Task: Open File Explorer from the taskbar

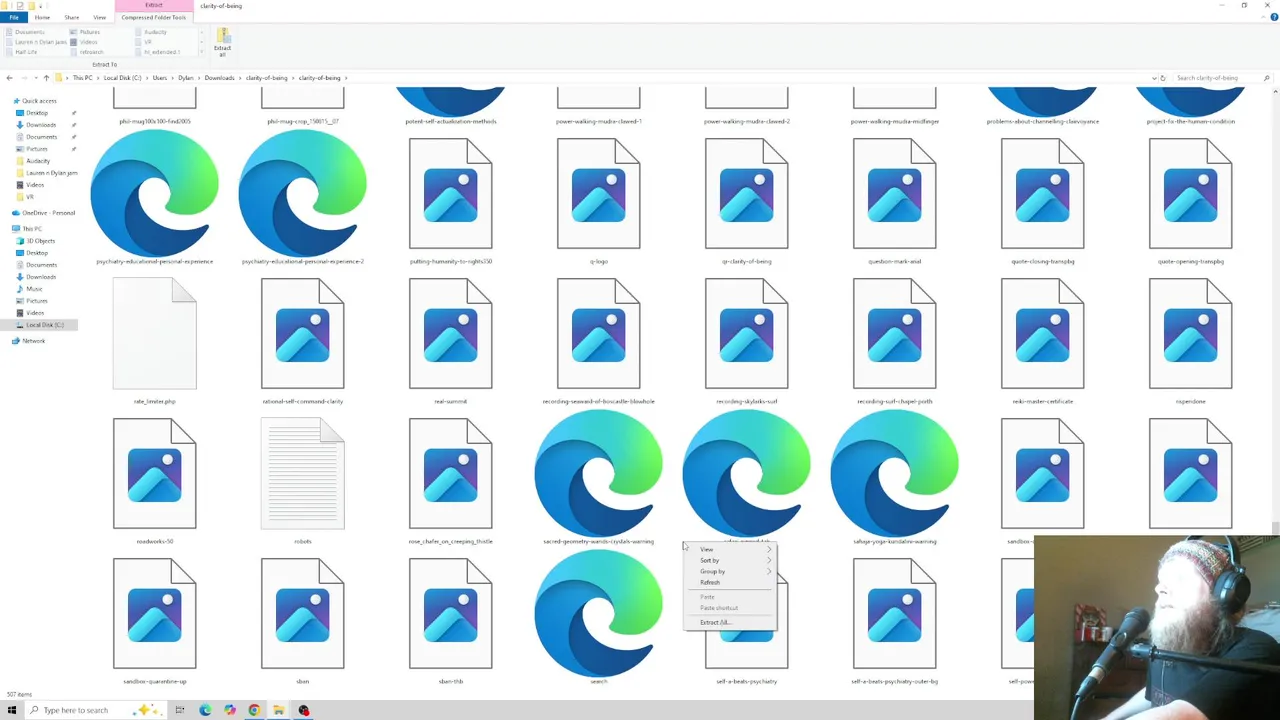Action: 278,710
